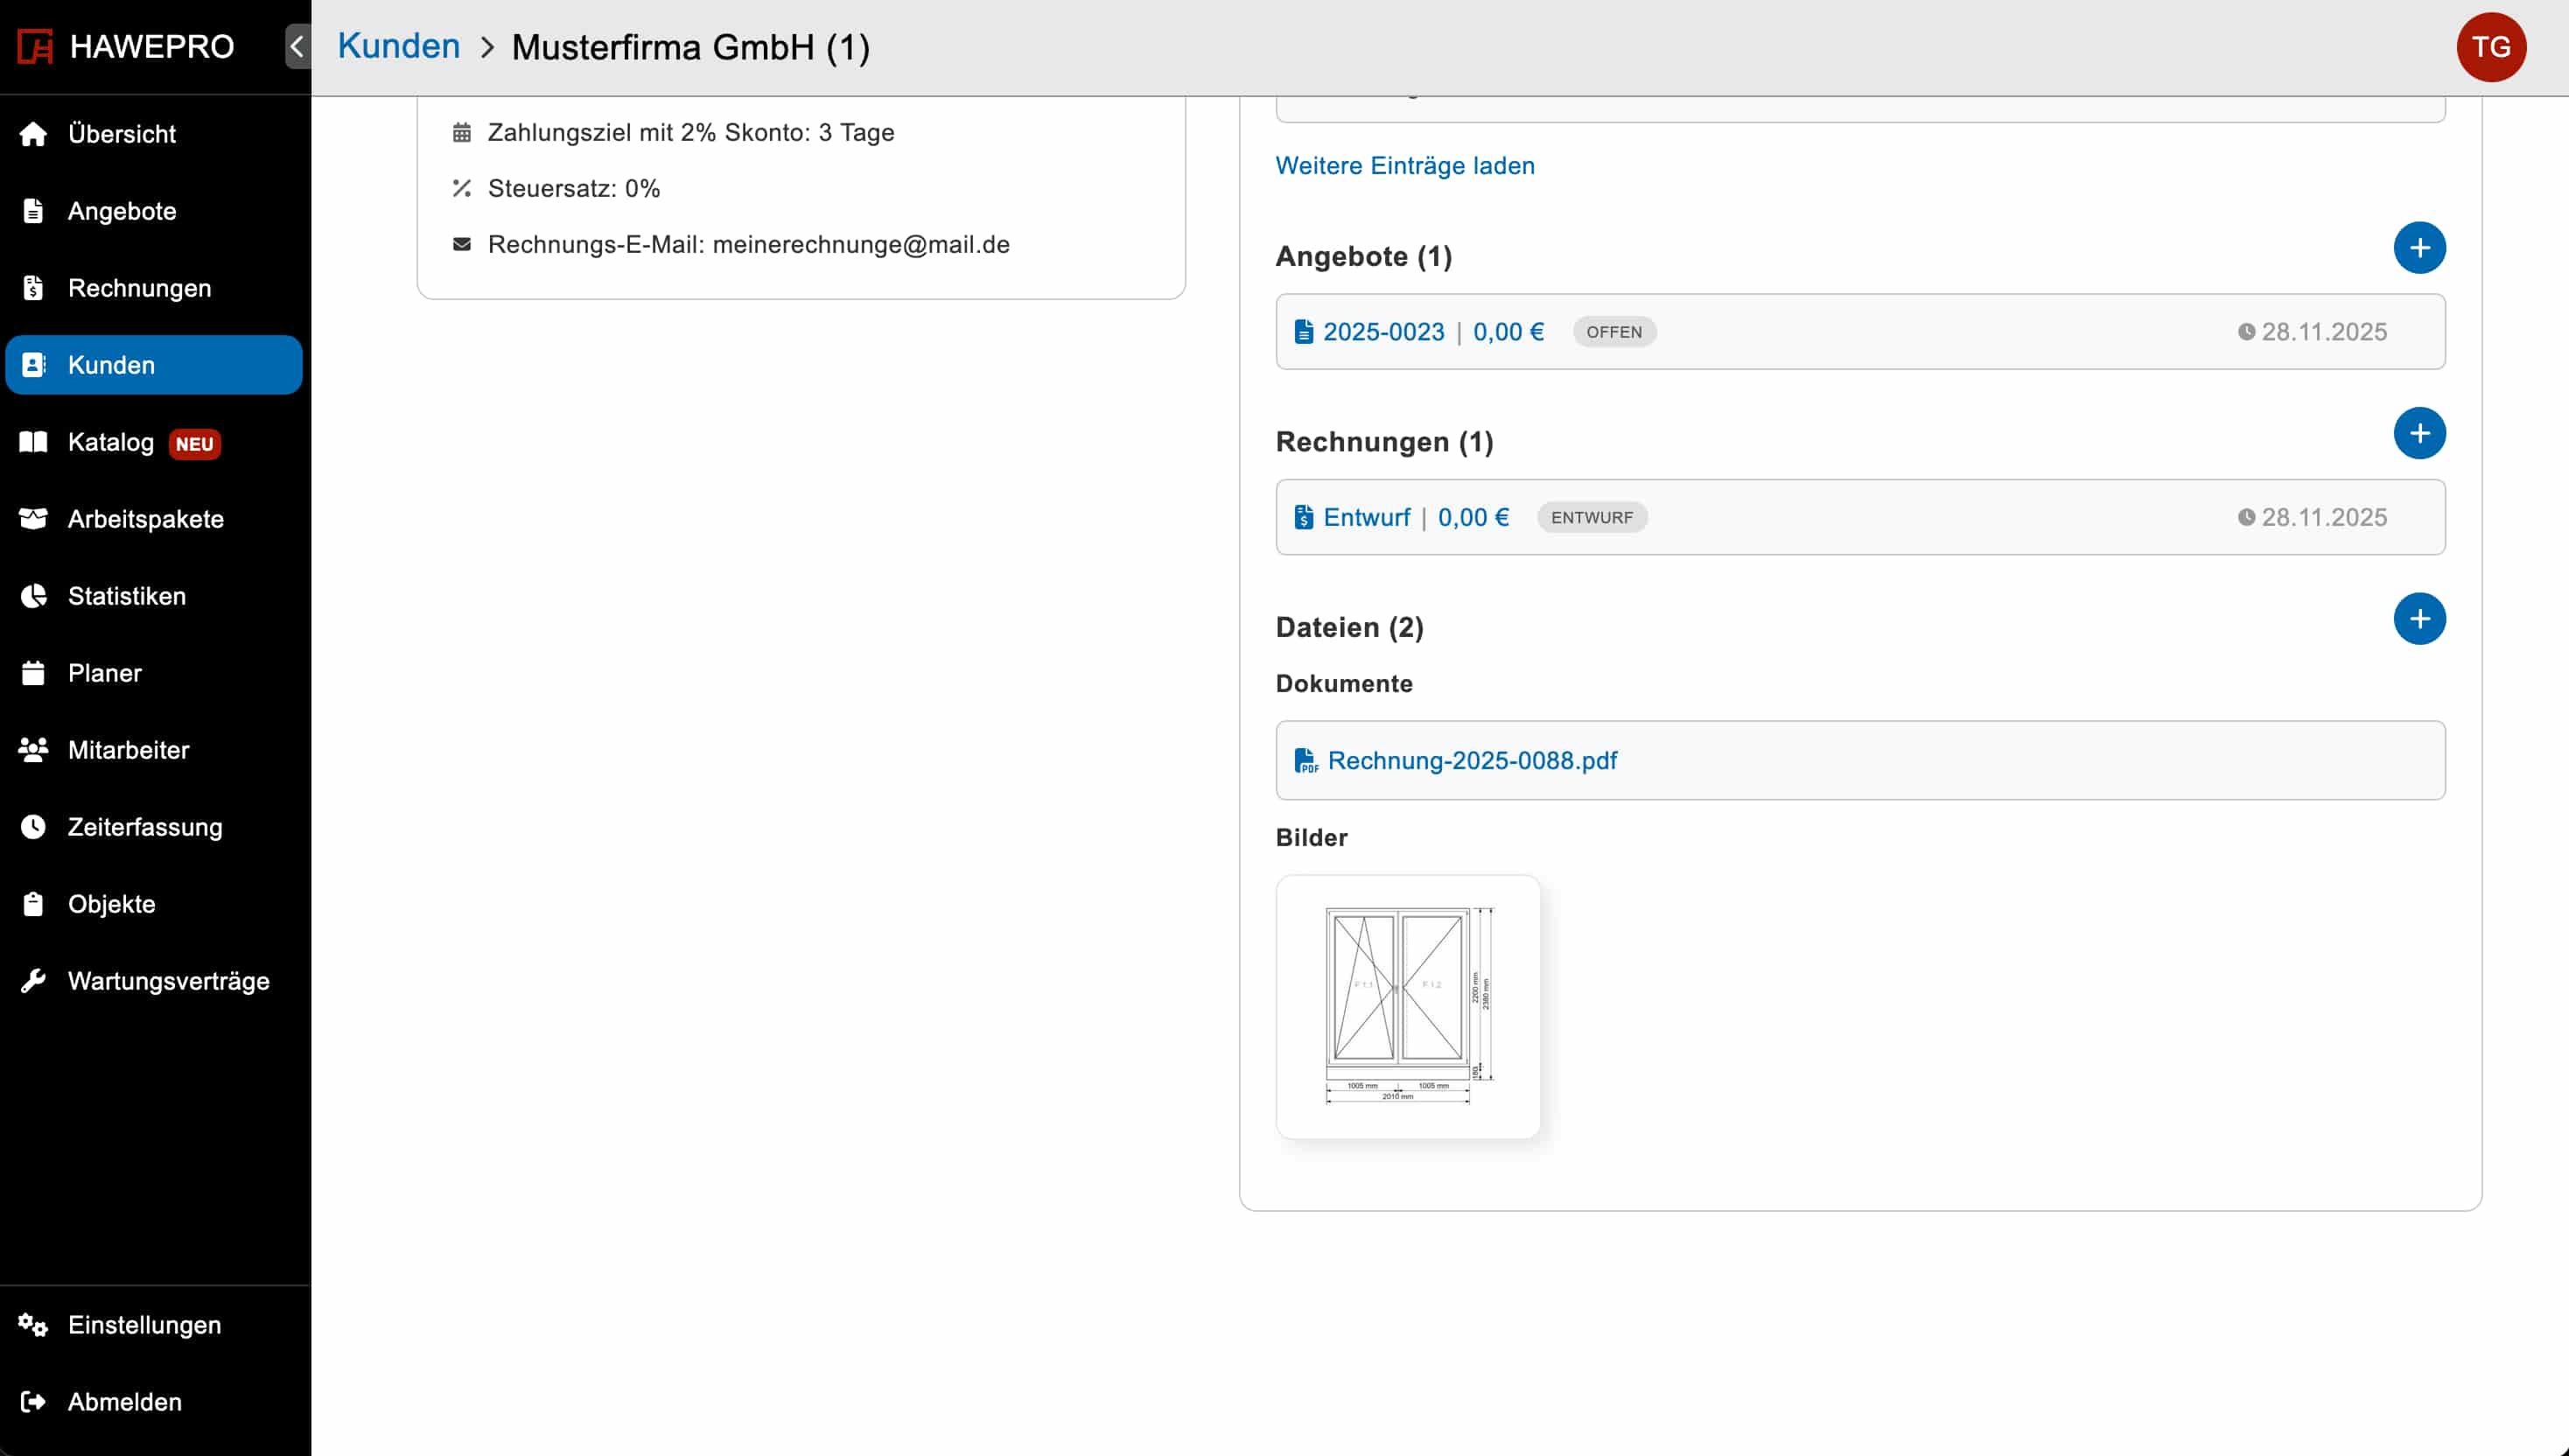
Task: Click the HAWEPRO logo icon
Action: pos(36,46)
